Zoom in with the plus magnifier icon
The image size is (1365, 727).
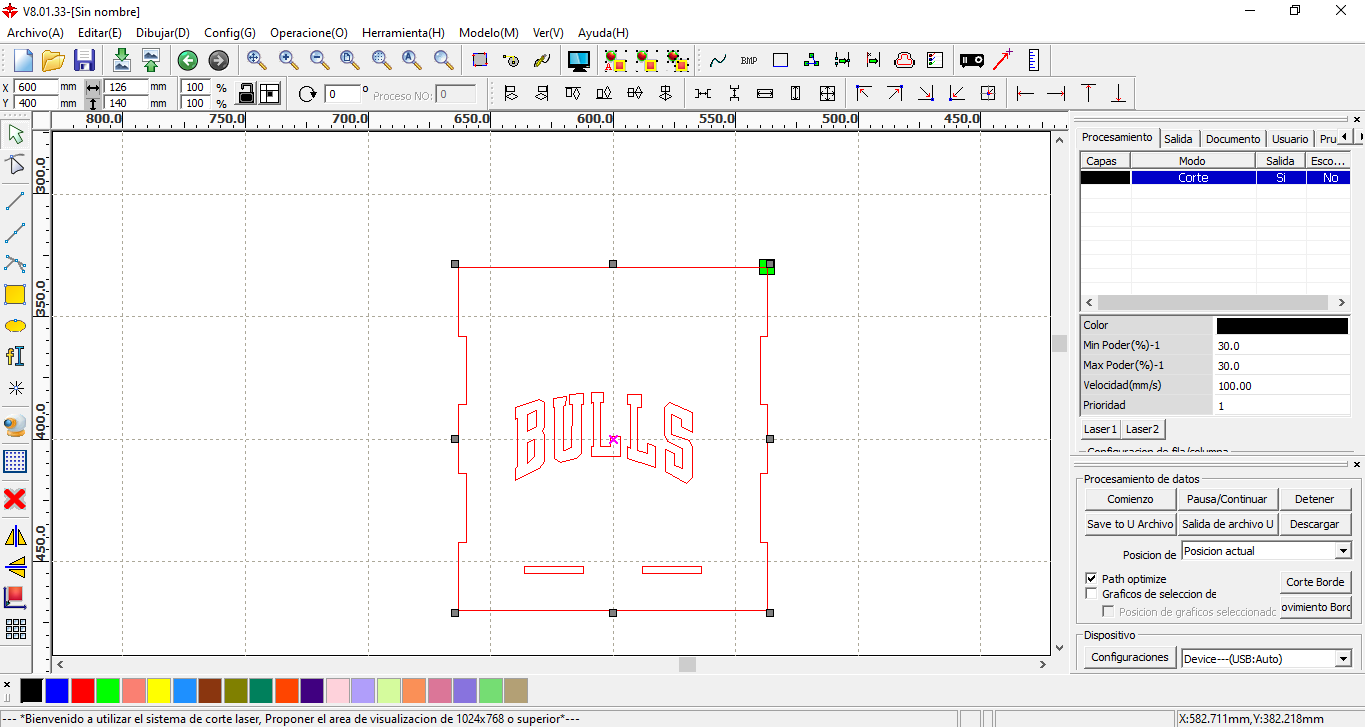288,60
